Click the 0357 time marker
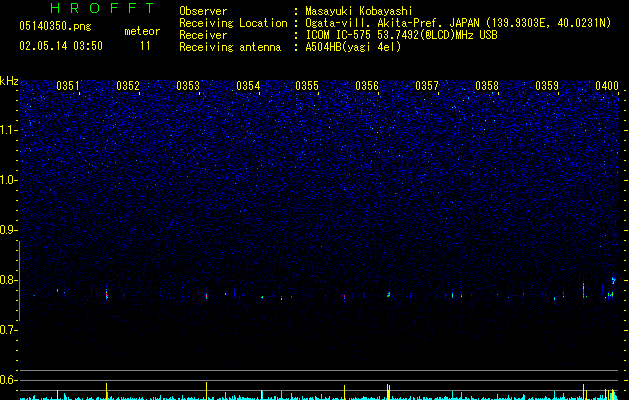 [427, 86]
